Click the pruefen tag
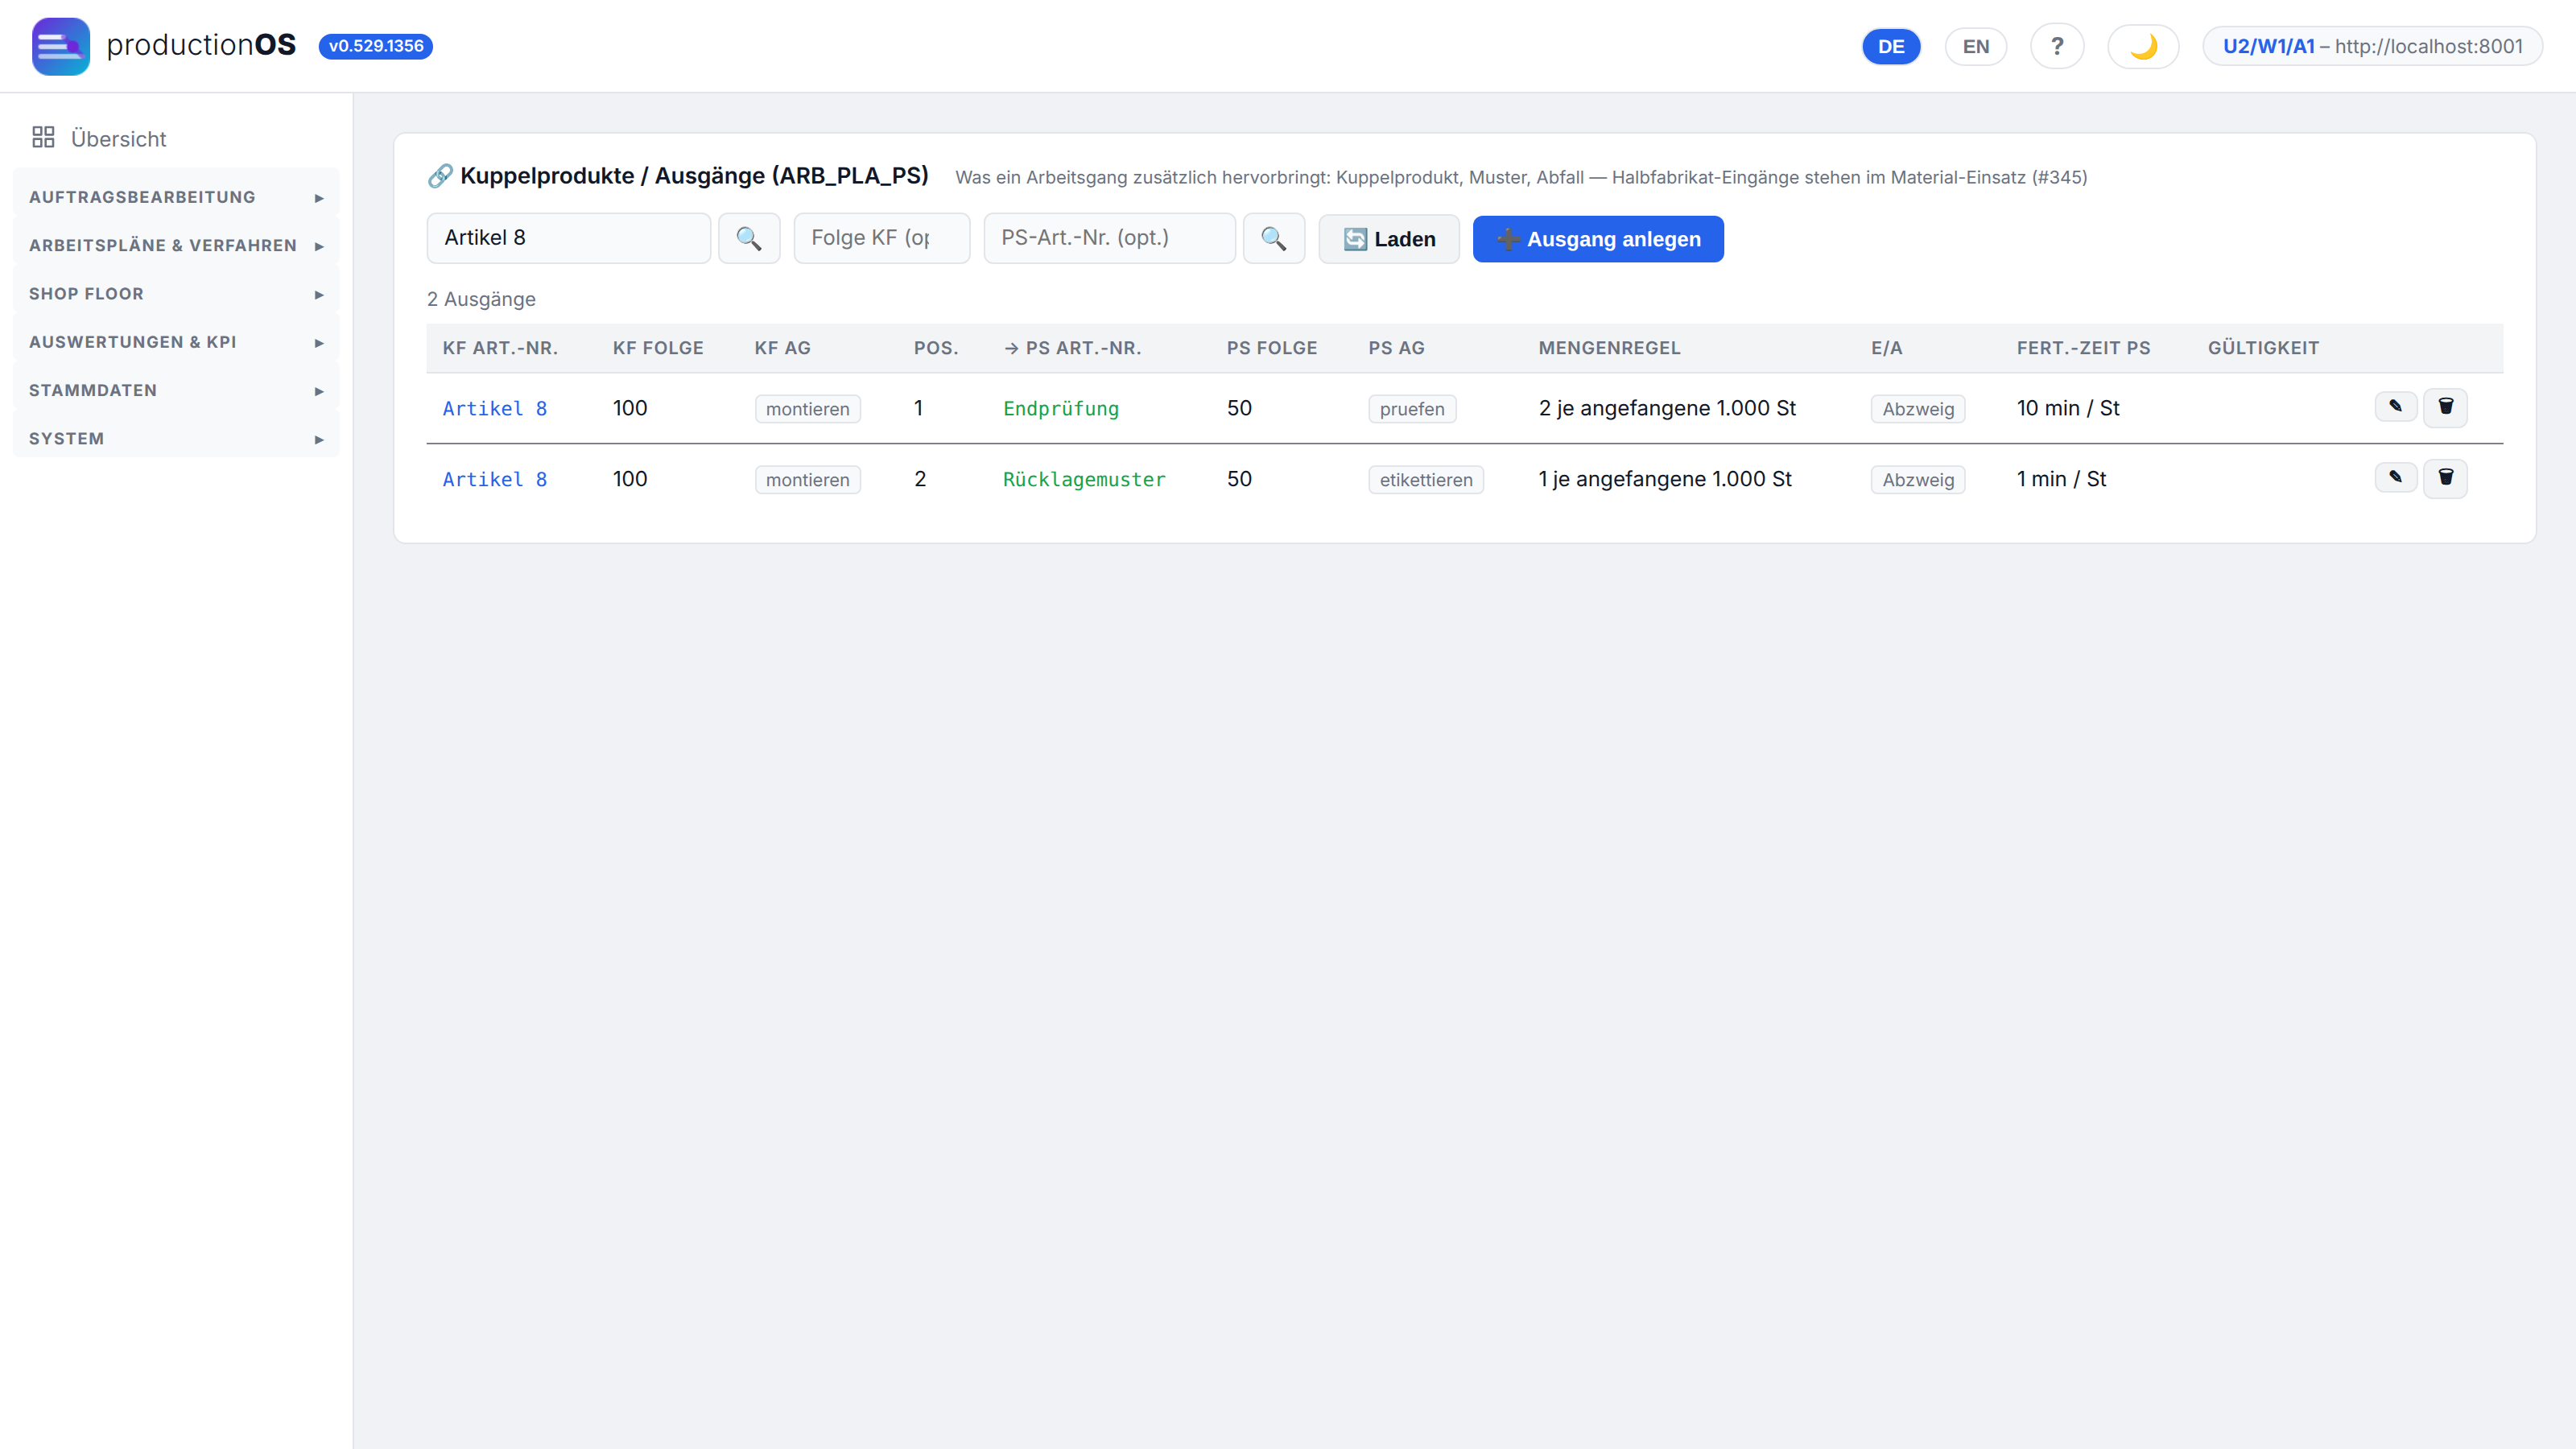 point(1412,409)
